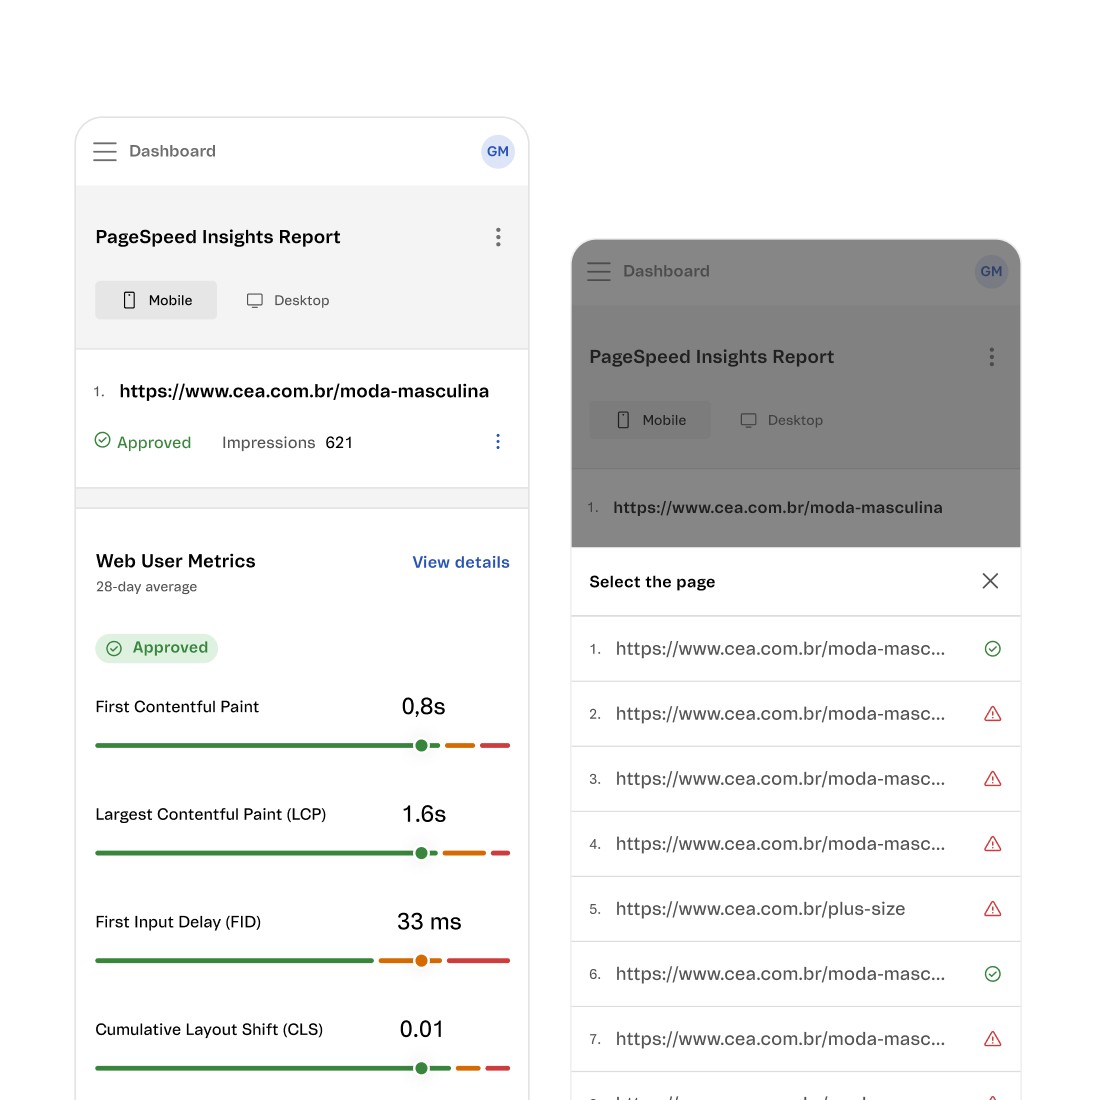Click Dashboard title in left panel
The width and height of the screenshot is (1100, 1100).
[173, 152]
